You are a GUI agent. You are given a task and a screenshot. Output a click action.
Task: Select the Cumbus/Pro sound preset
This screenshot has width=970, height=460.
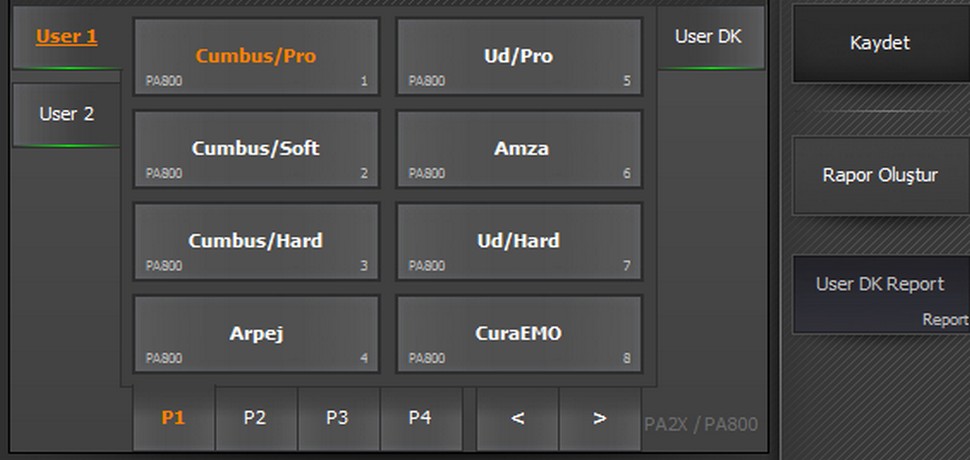click(256, 57)
